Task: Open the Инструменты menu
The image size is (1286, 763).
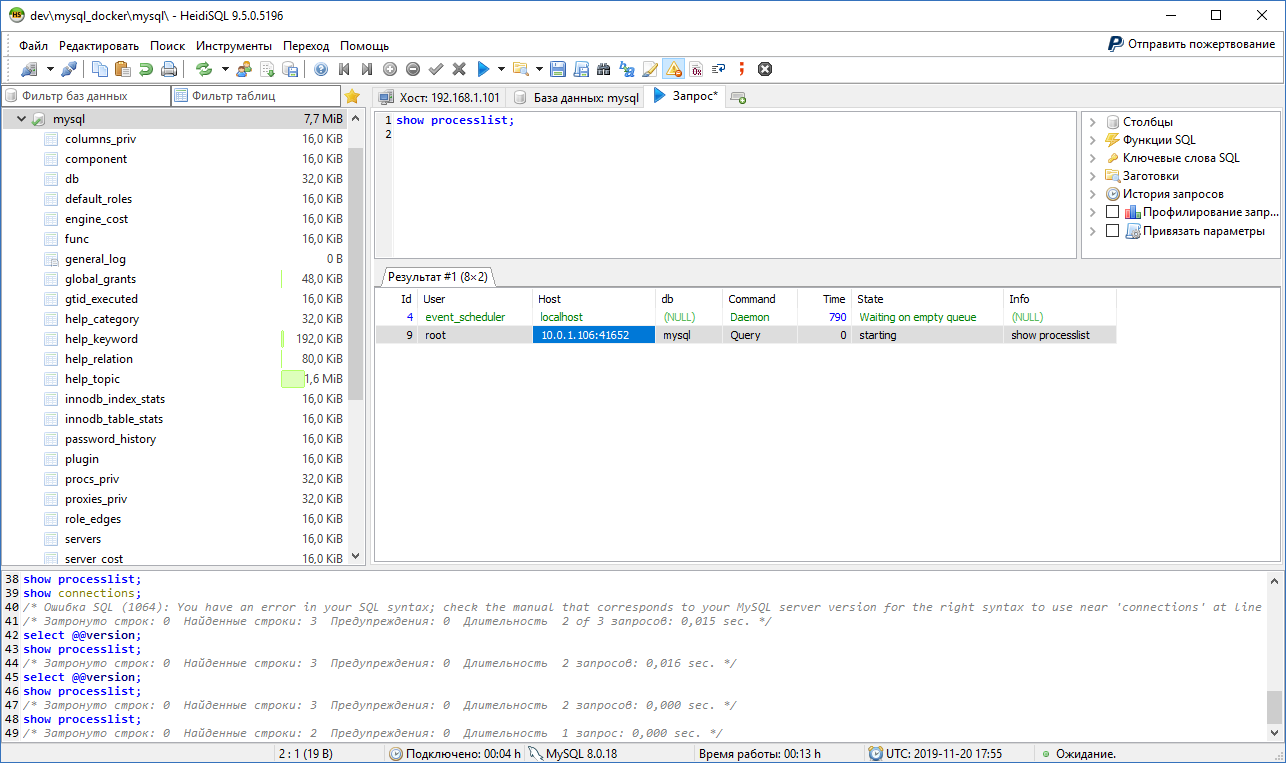Action: point(234,46)
